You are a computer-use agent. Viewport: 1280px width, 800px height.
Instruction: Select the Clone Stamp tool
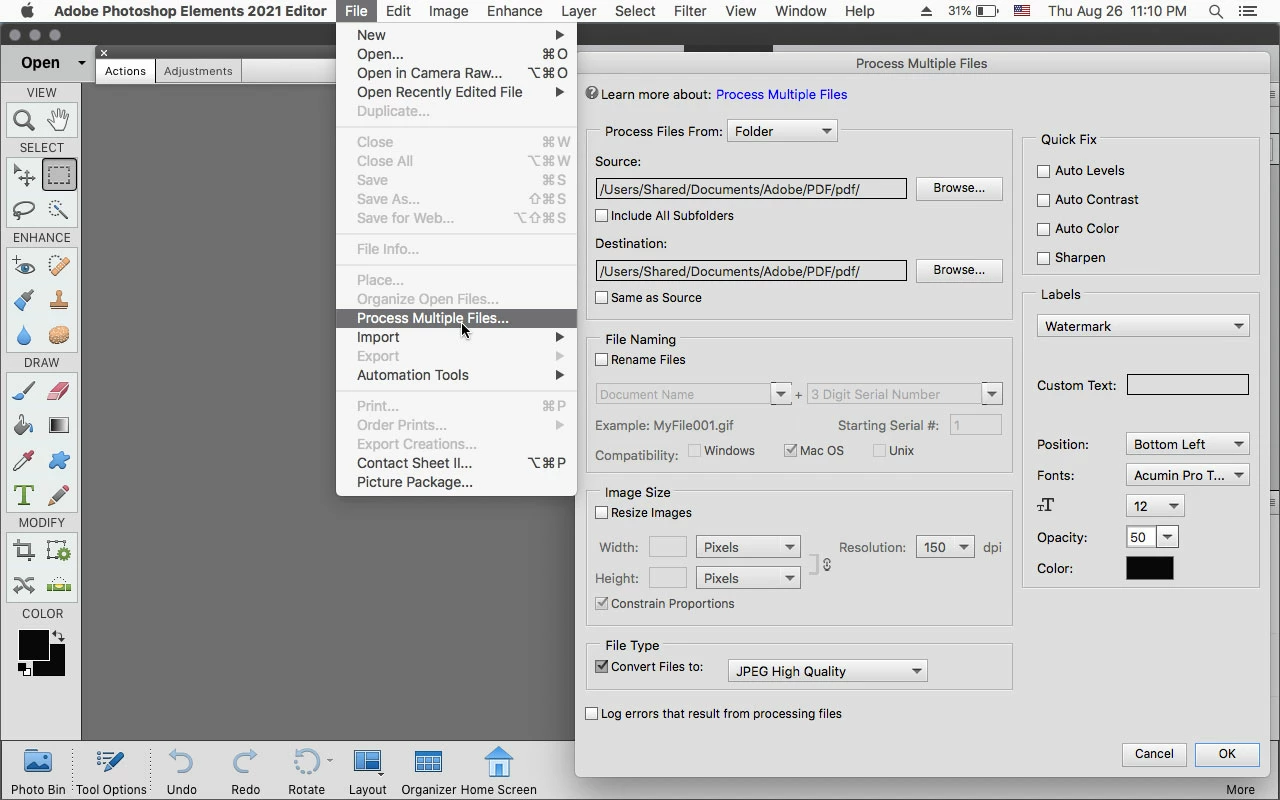59,300
